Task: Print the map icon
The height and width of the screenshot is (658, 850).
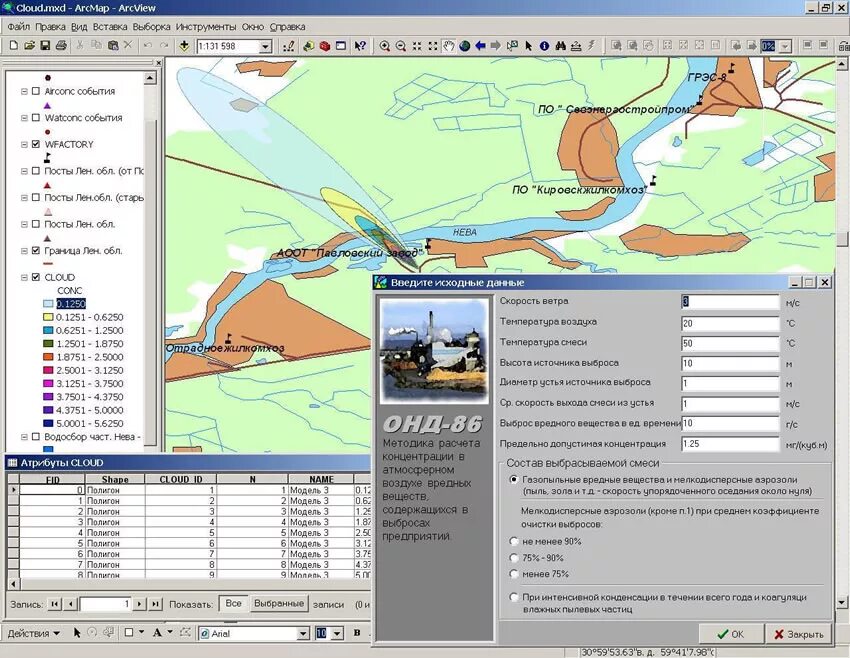Action: 61,46
